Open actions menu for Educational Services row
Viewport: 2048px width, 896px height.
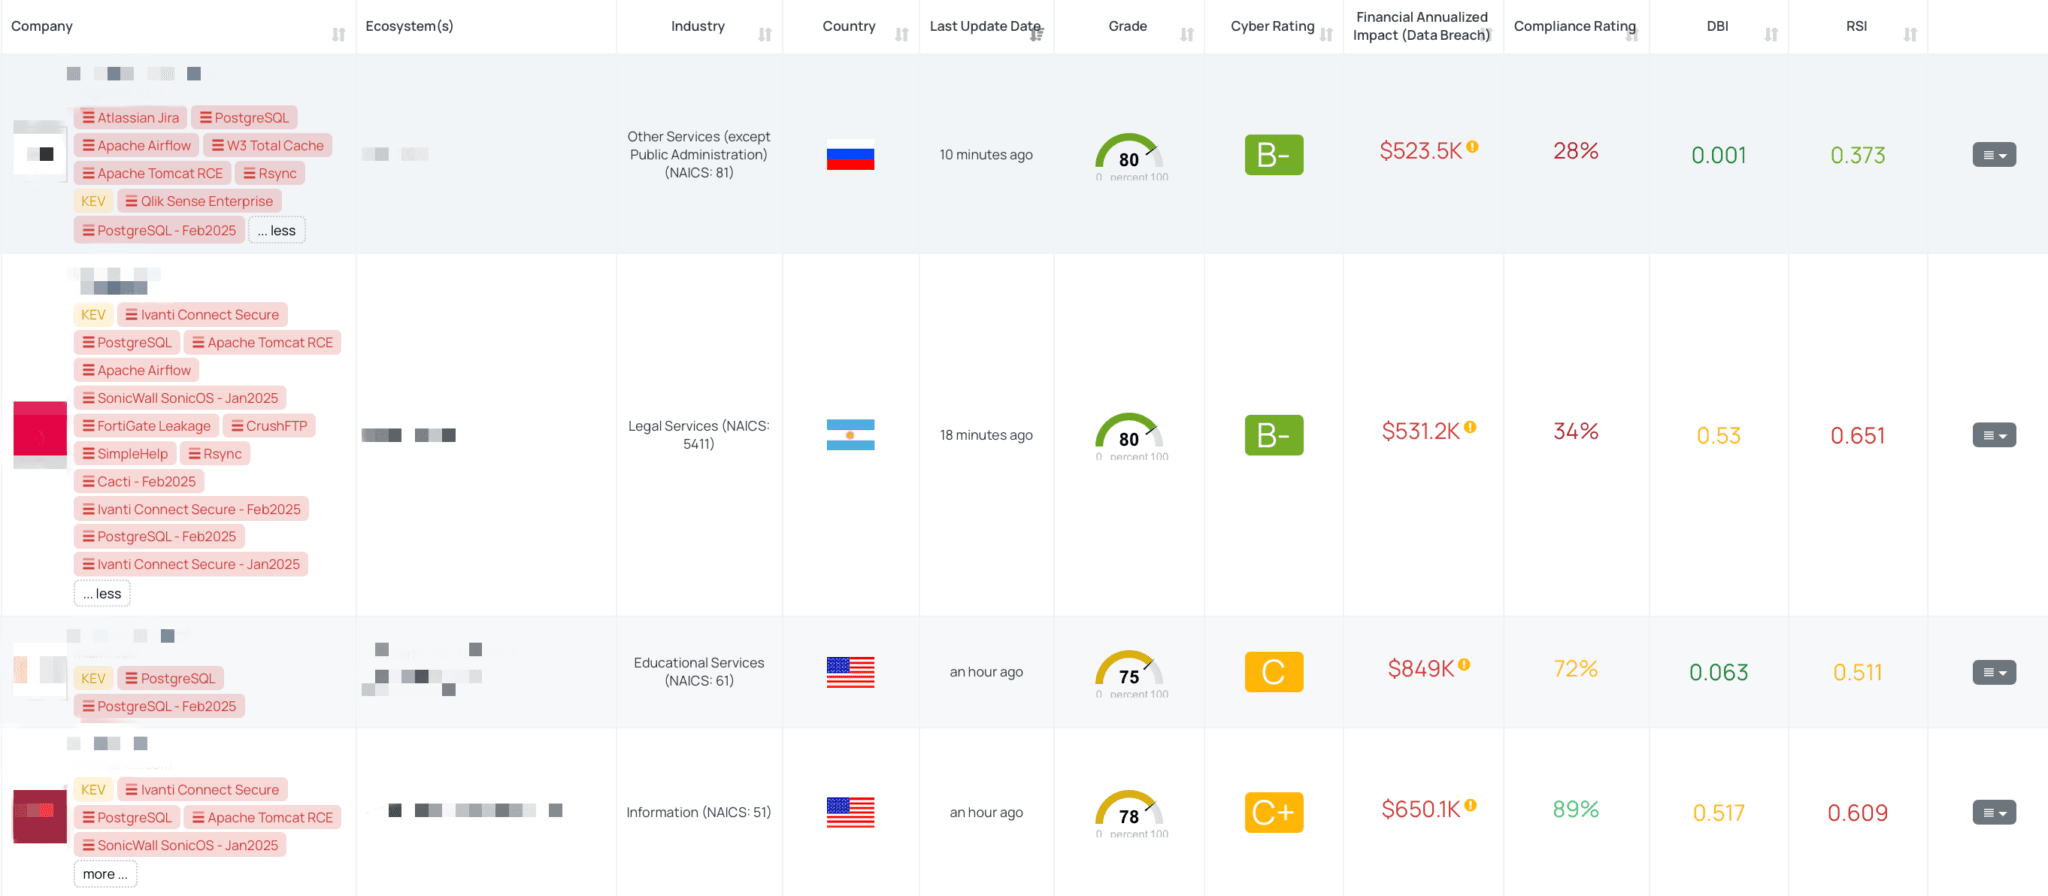pos(1994,672)
